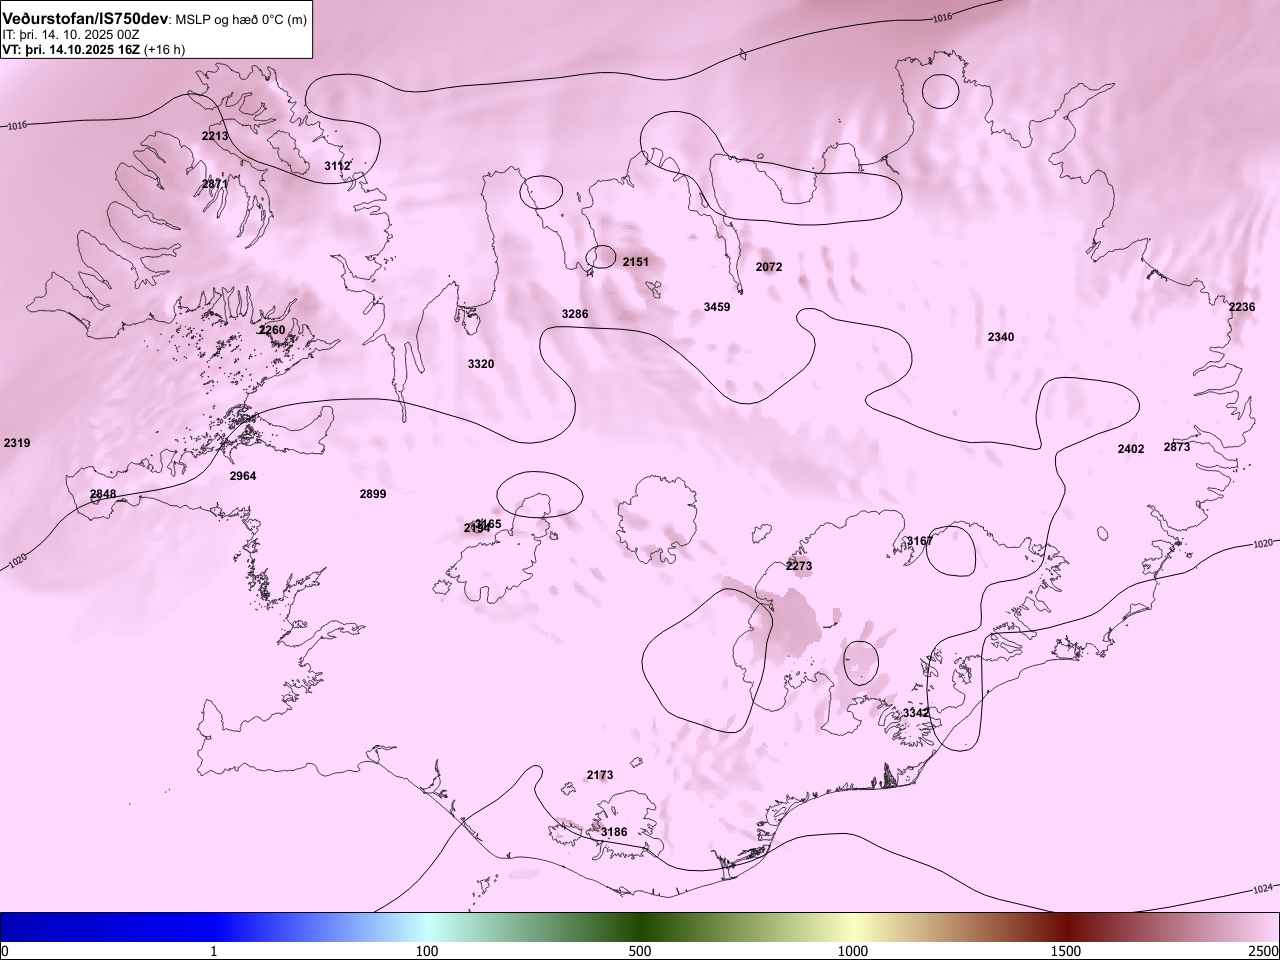Click the dark green segment of colour scale
This screenshot has width=1280, height=960.
click(x=640, y=927)
